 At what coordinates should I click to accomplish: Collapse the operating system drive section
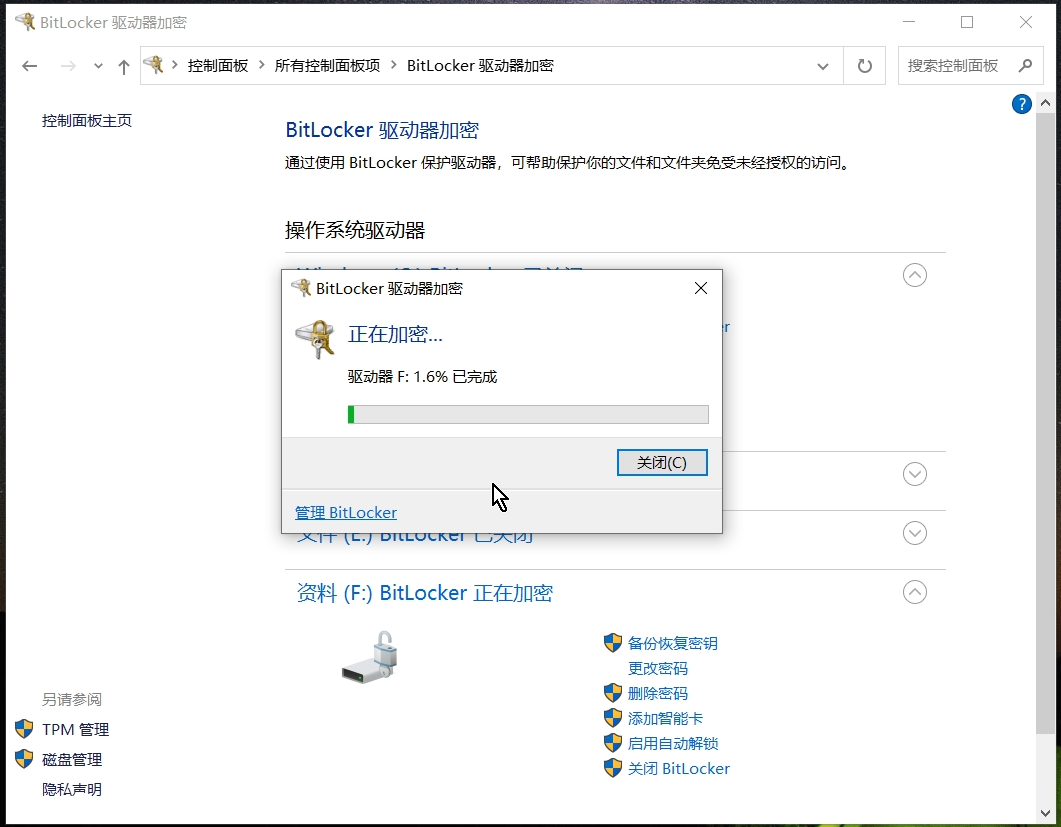[x=915, y=275]
